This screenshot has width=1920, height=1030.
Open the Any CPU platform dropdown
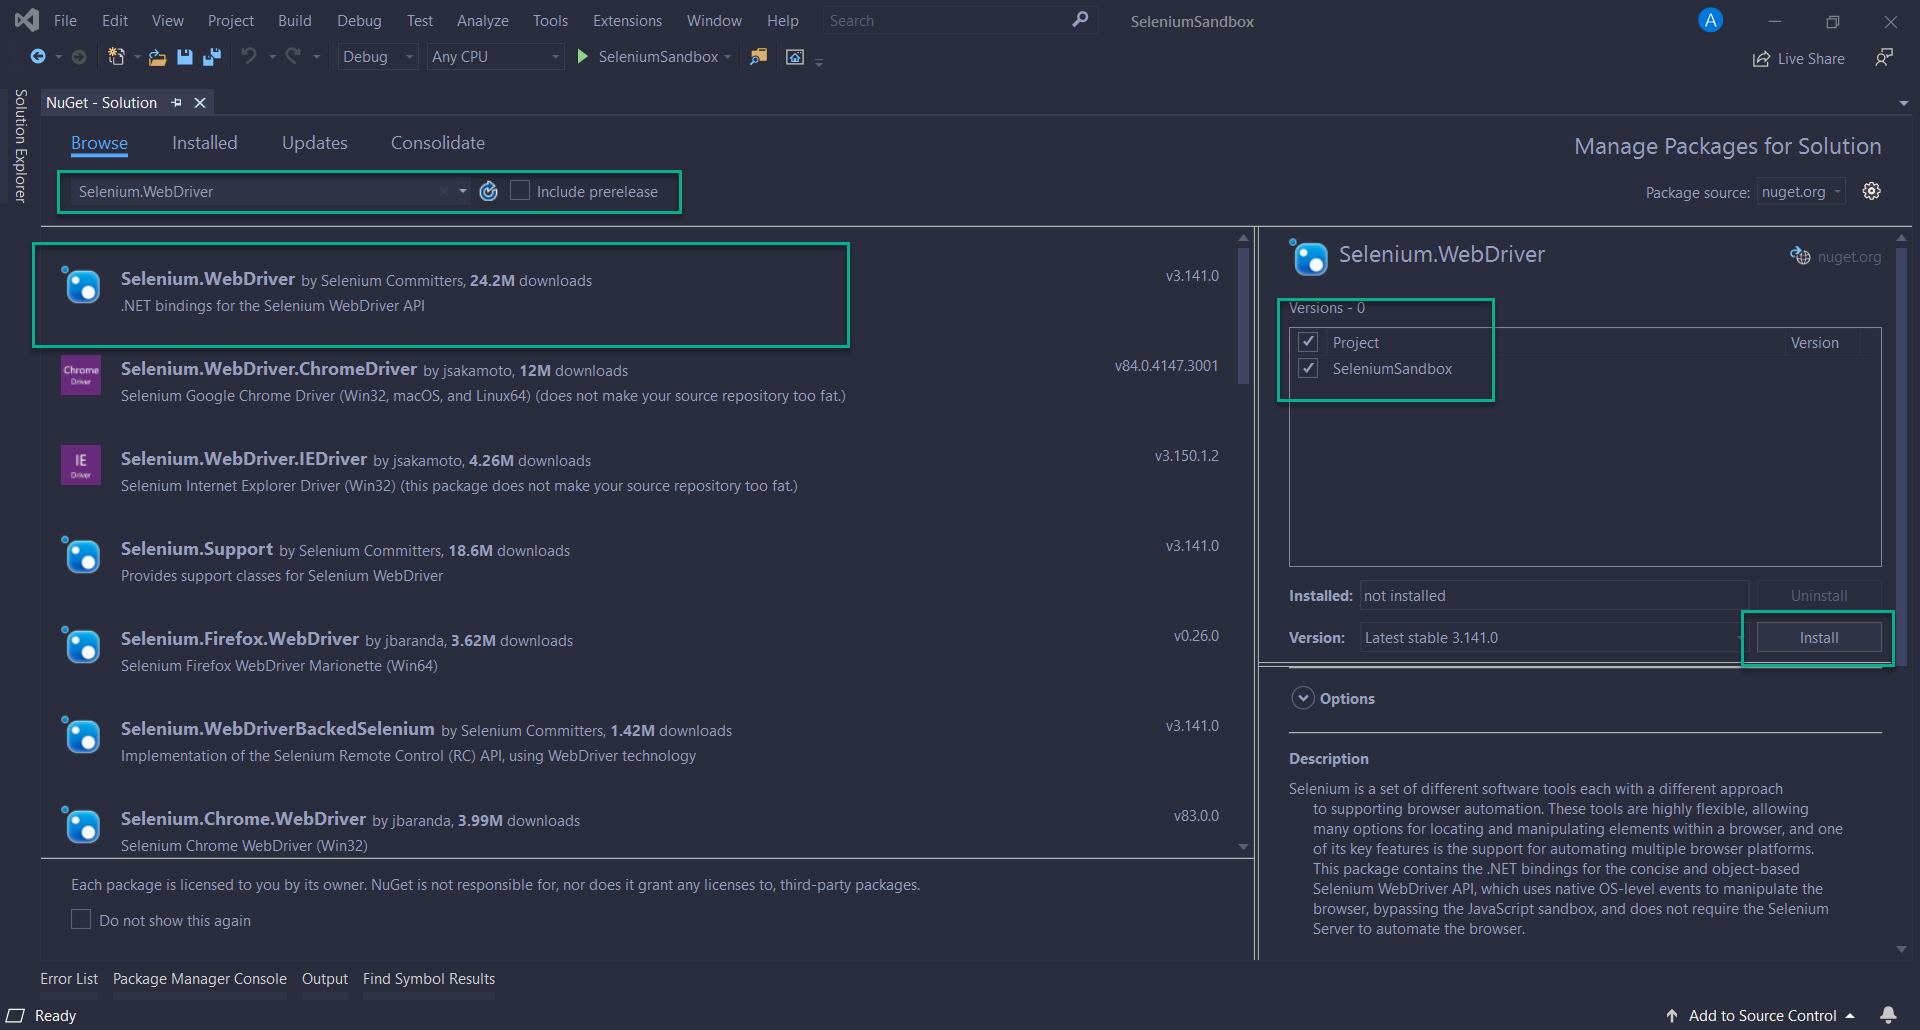(495, 57)
